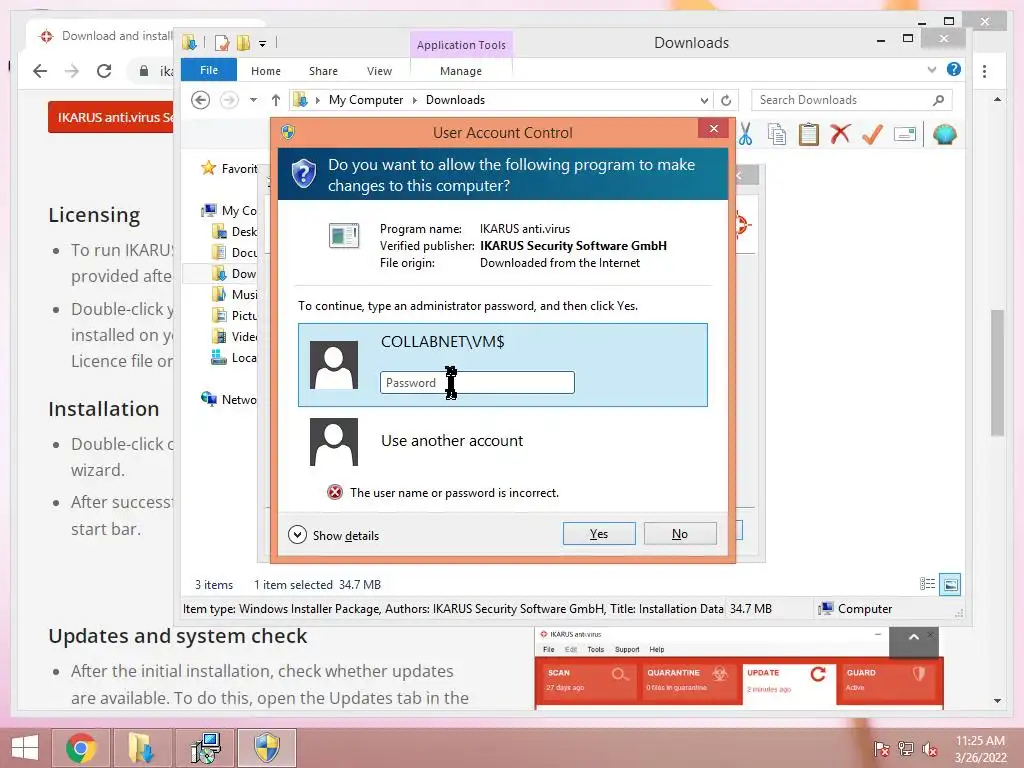The width and height of the screenshot is (1024, 768).
Task: Click the Application Tools tab header
Action: coord(461,44)
